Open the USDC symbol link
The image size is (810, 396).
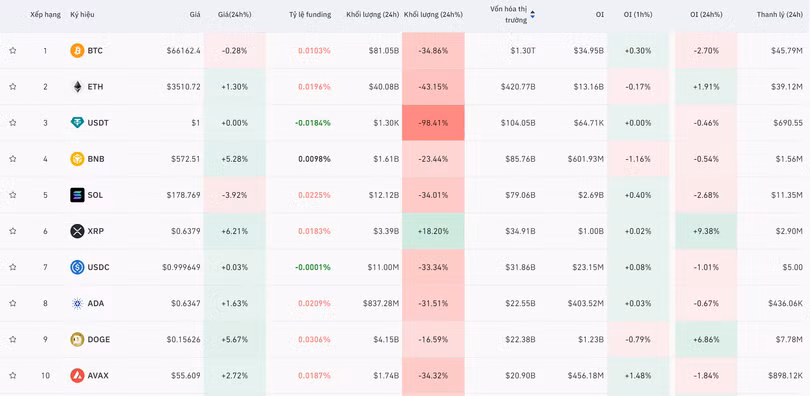[x=99, y=267]
